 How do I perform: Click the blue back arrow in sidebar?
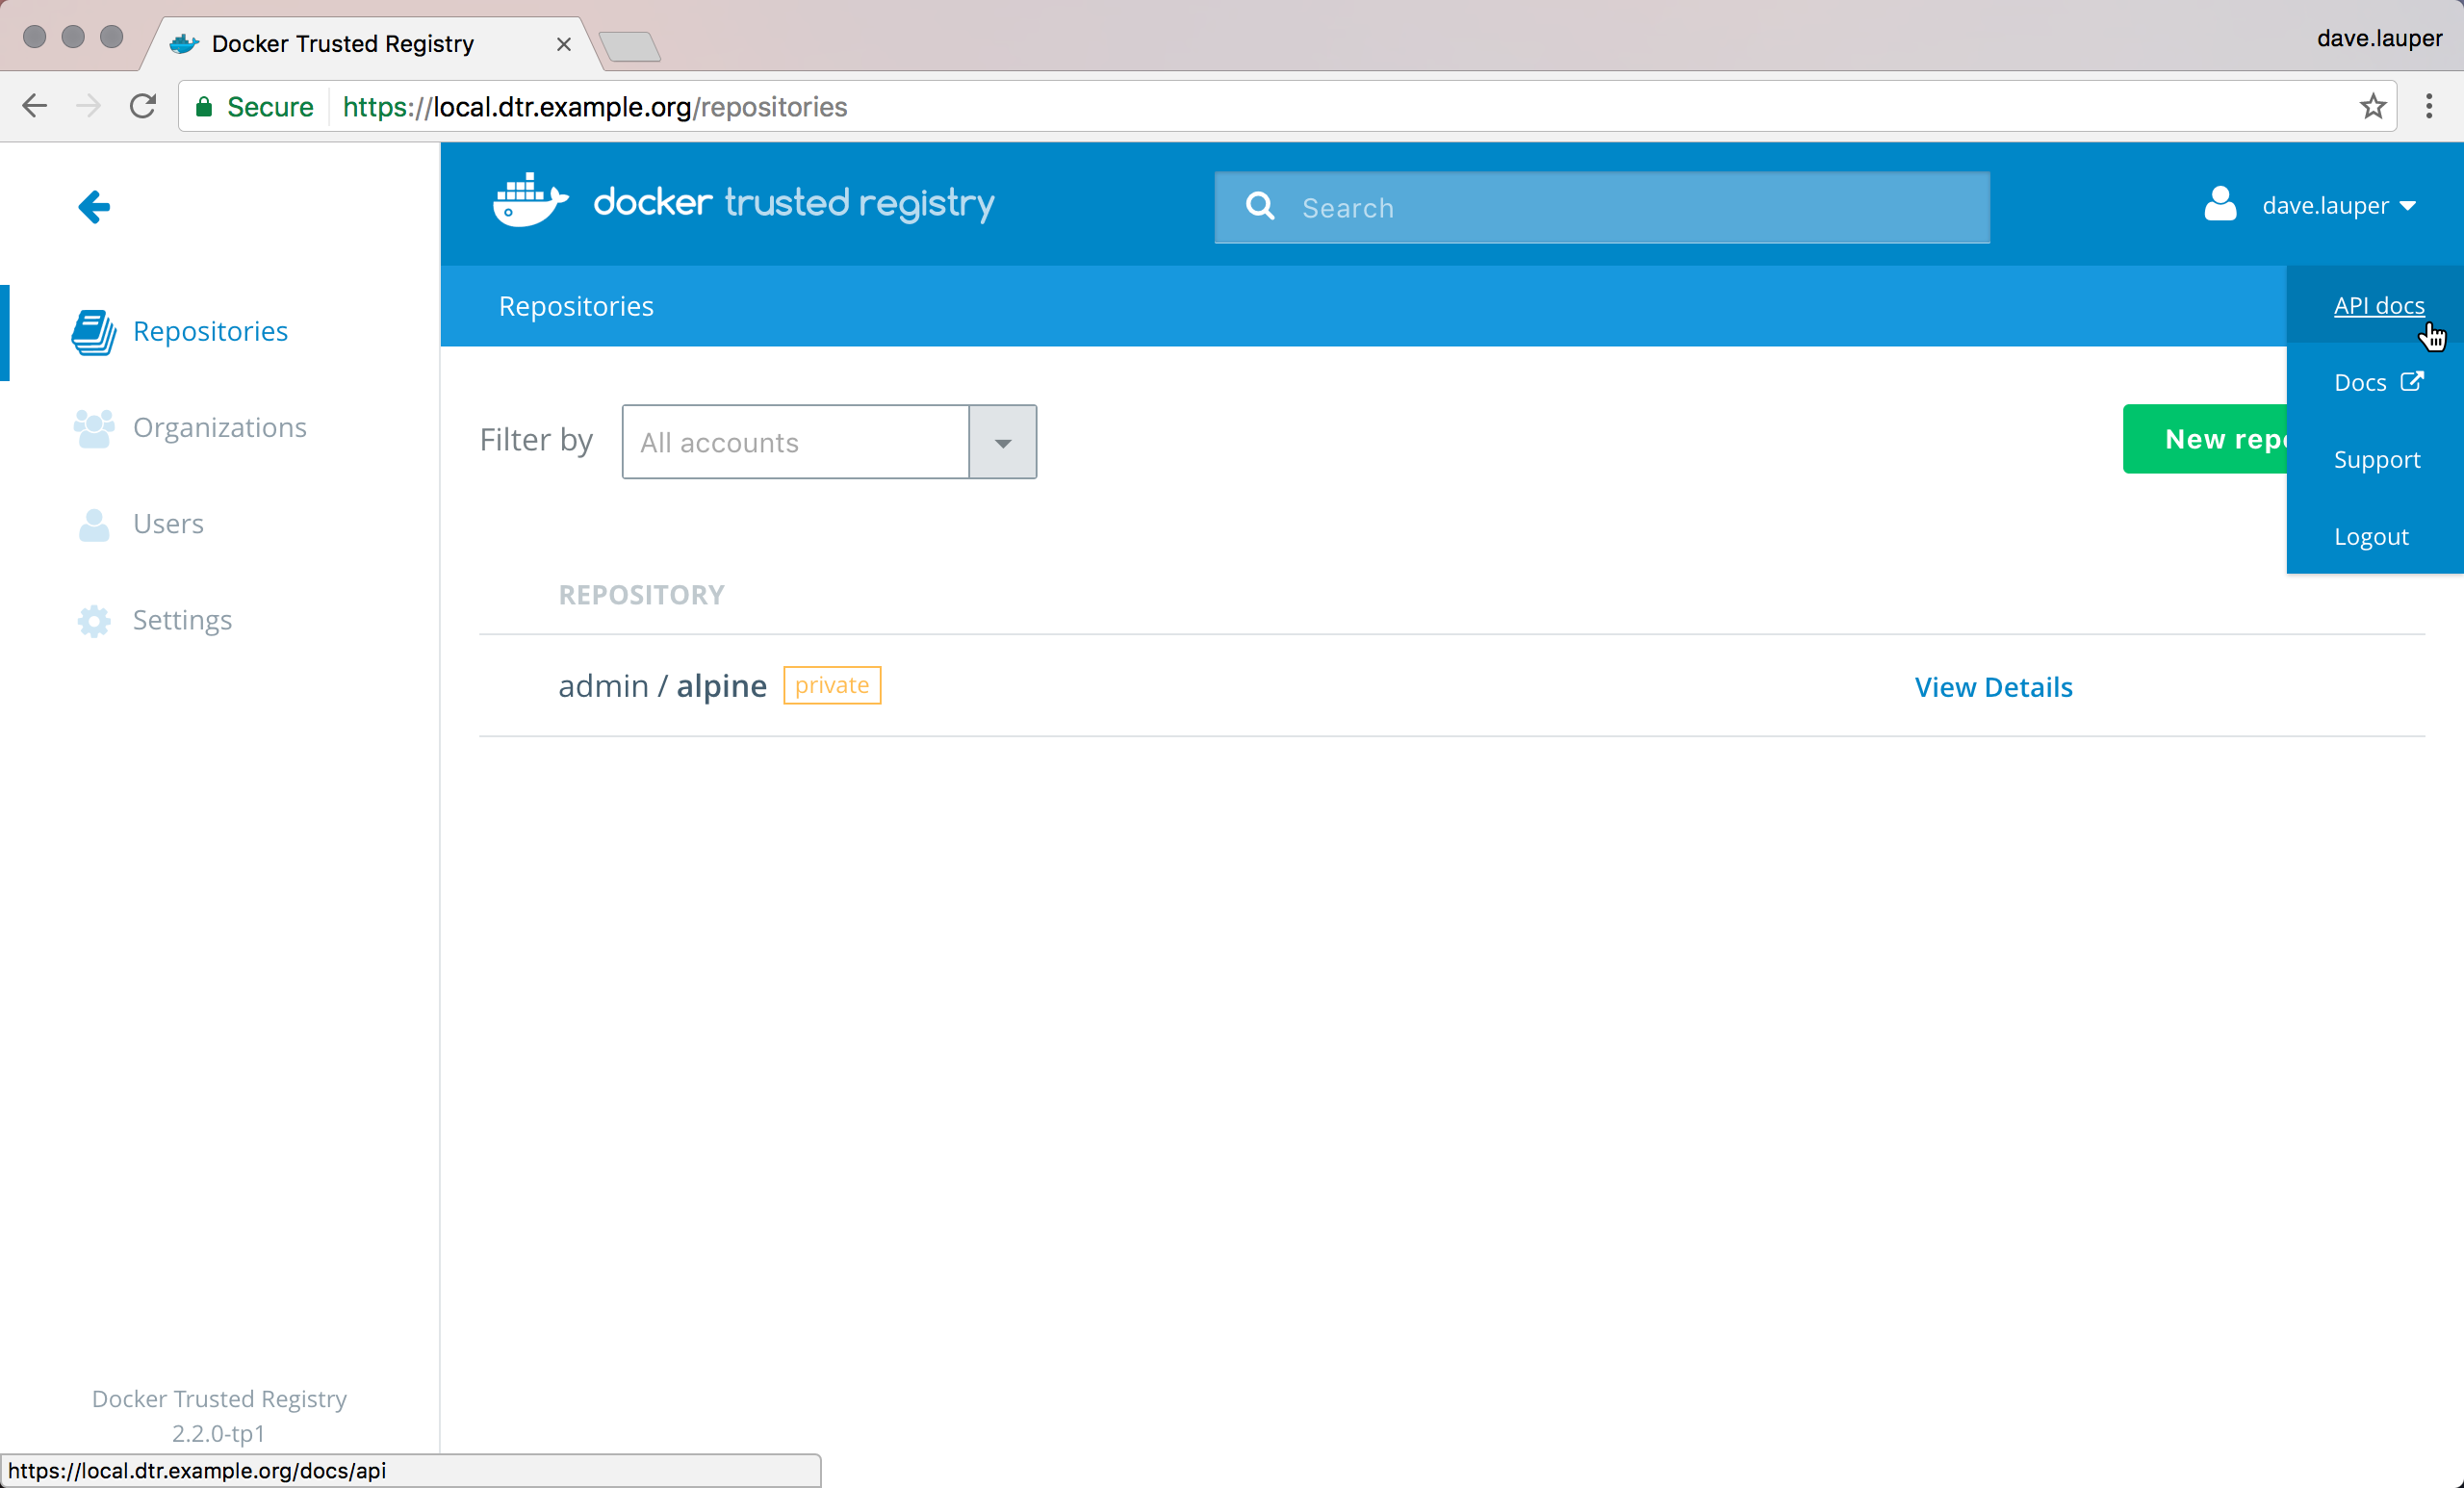click(x=94, y=207)
